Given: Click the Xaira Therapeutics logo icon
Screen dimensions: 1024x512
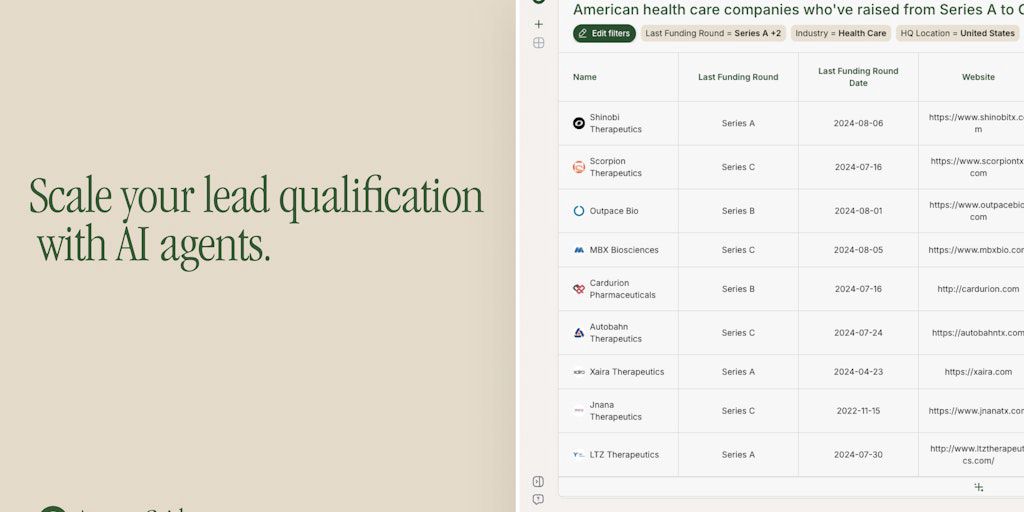Looking at the screenshot, I should click(579, 372).
